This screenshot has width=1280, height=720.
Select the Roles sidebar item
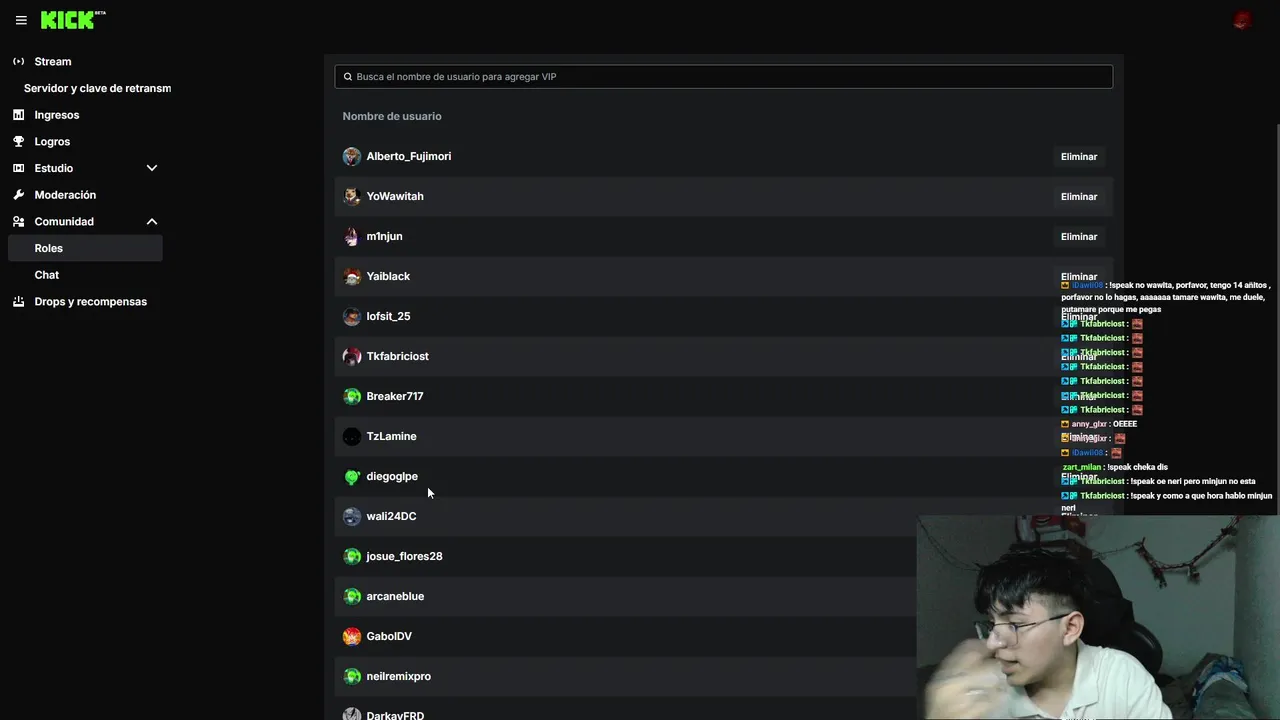tap(85, 248)
